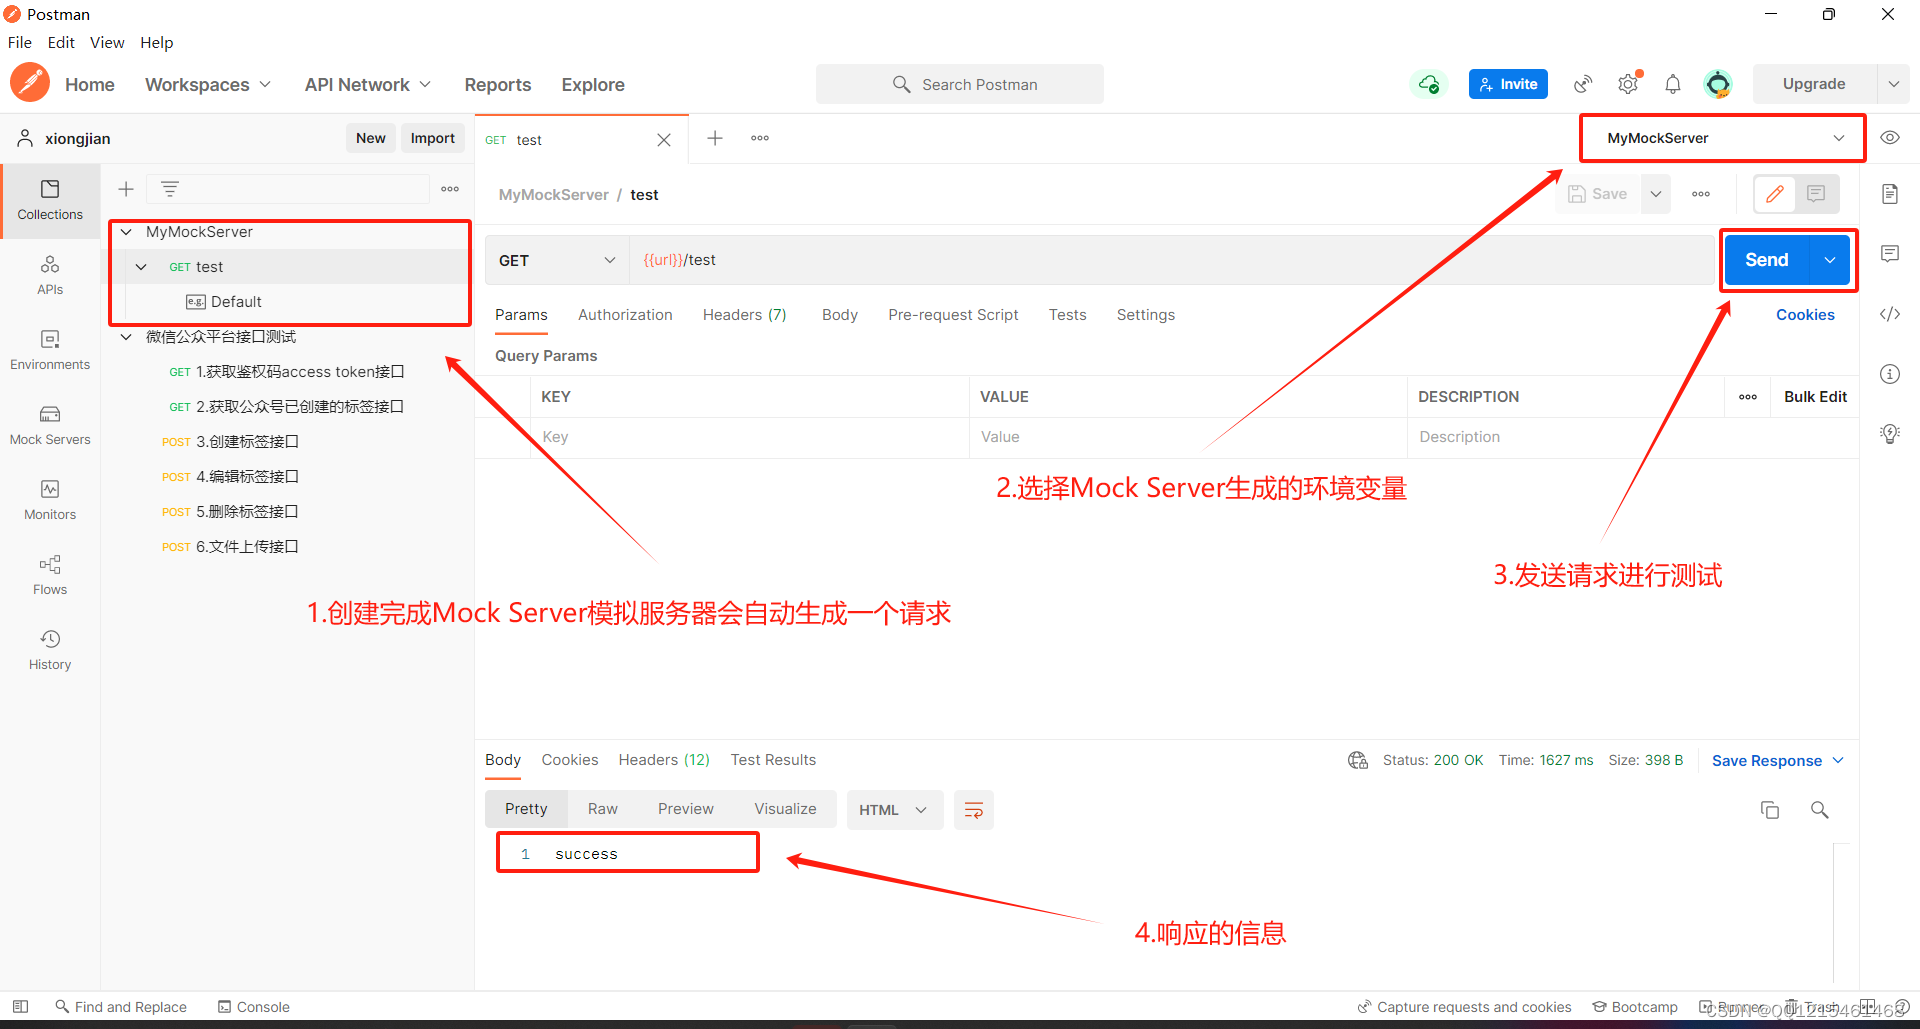Collapse the 微信公众平台接口测试 collection
This screenshot has height=1029, width=1920.
(x=126, y=337)
